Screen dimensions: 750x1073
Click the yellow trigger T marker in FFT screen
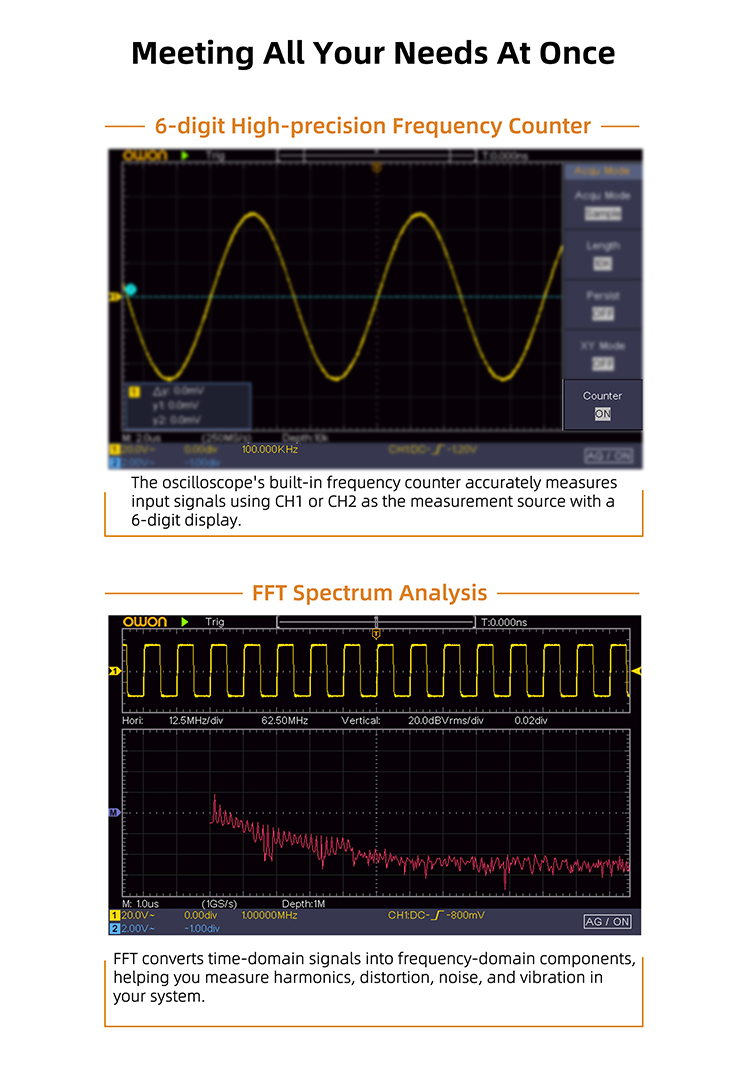click(x=376, y=634)
